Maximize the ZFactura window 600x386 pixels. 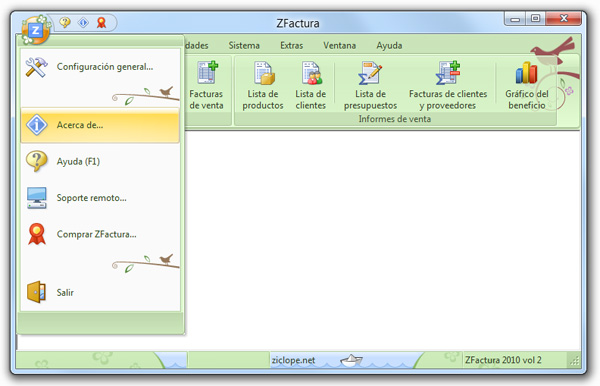(x=535, y=18)
